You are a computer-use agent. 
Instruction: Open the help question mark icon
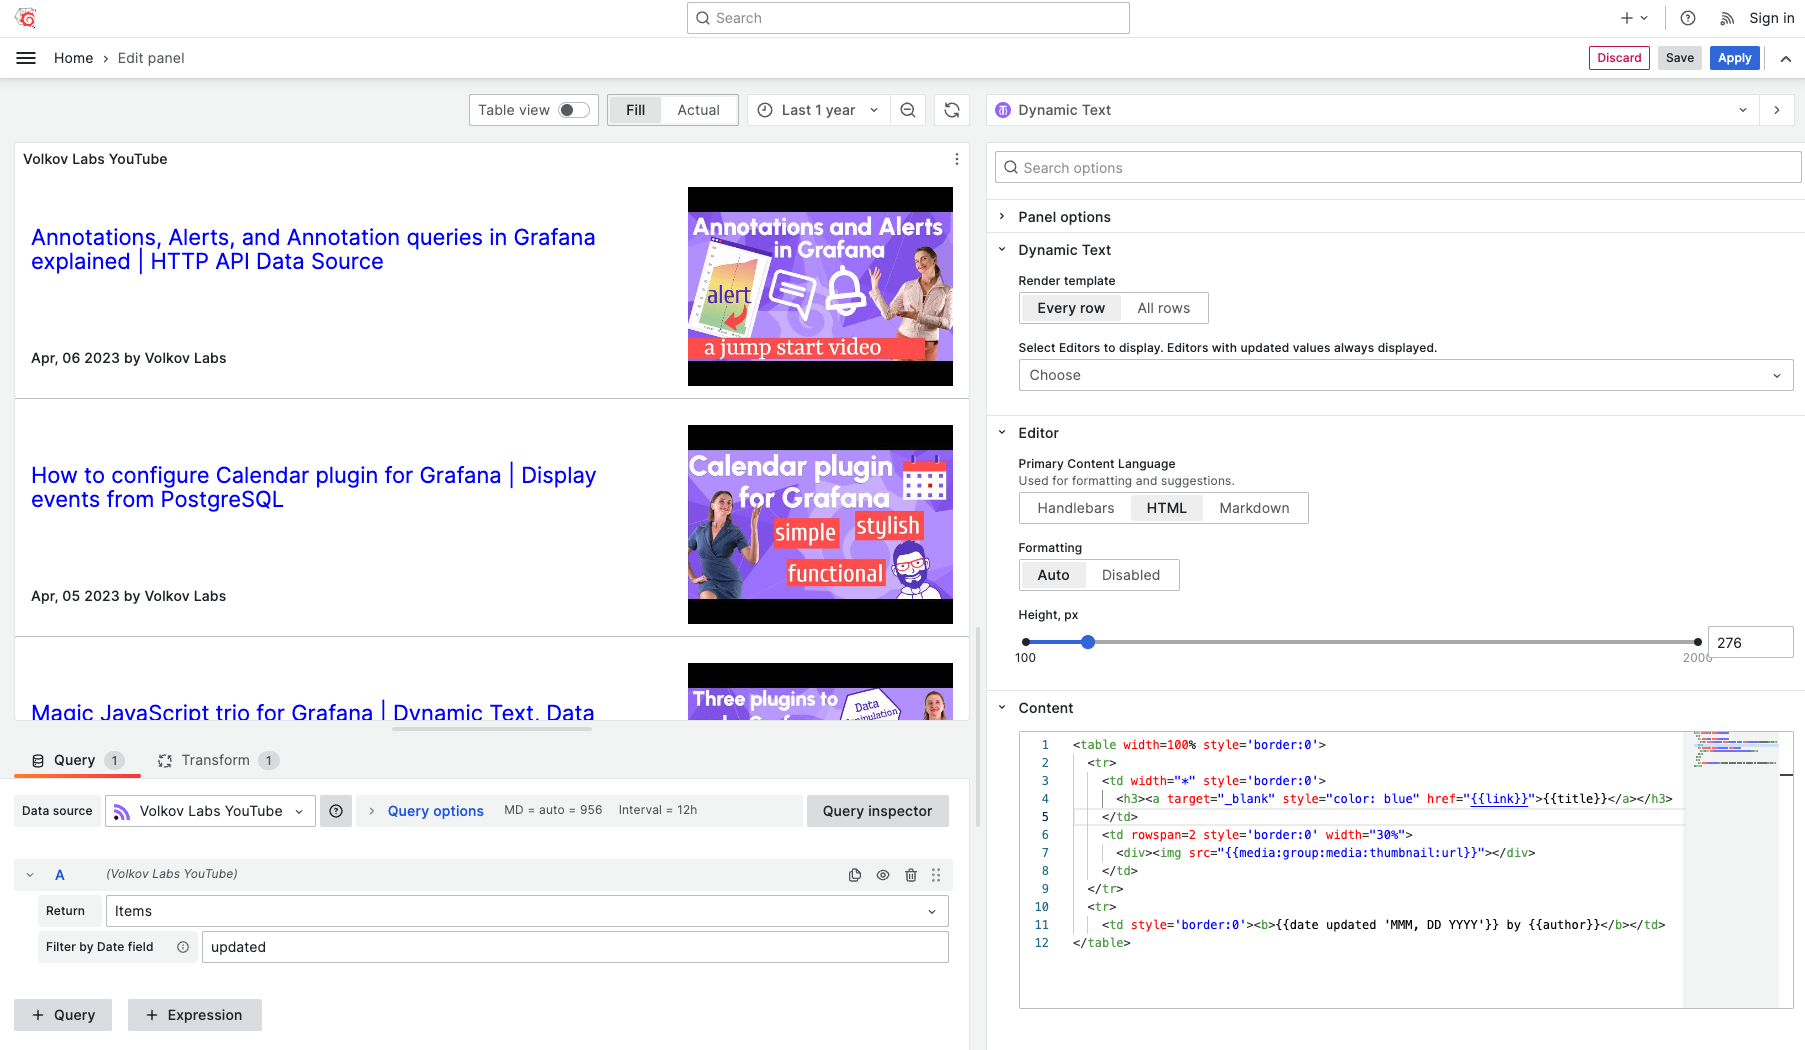click(1688, 18)
